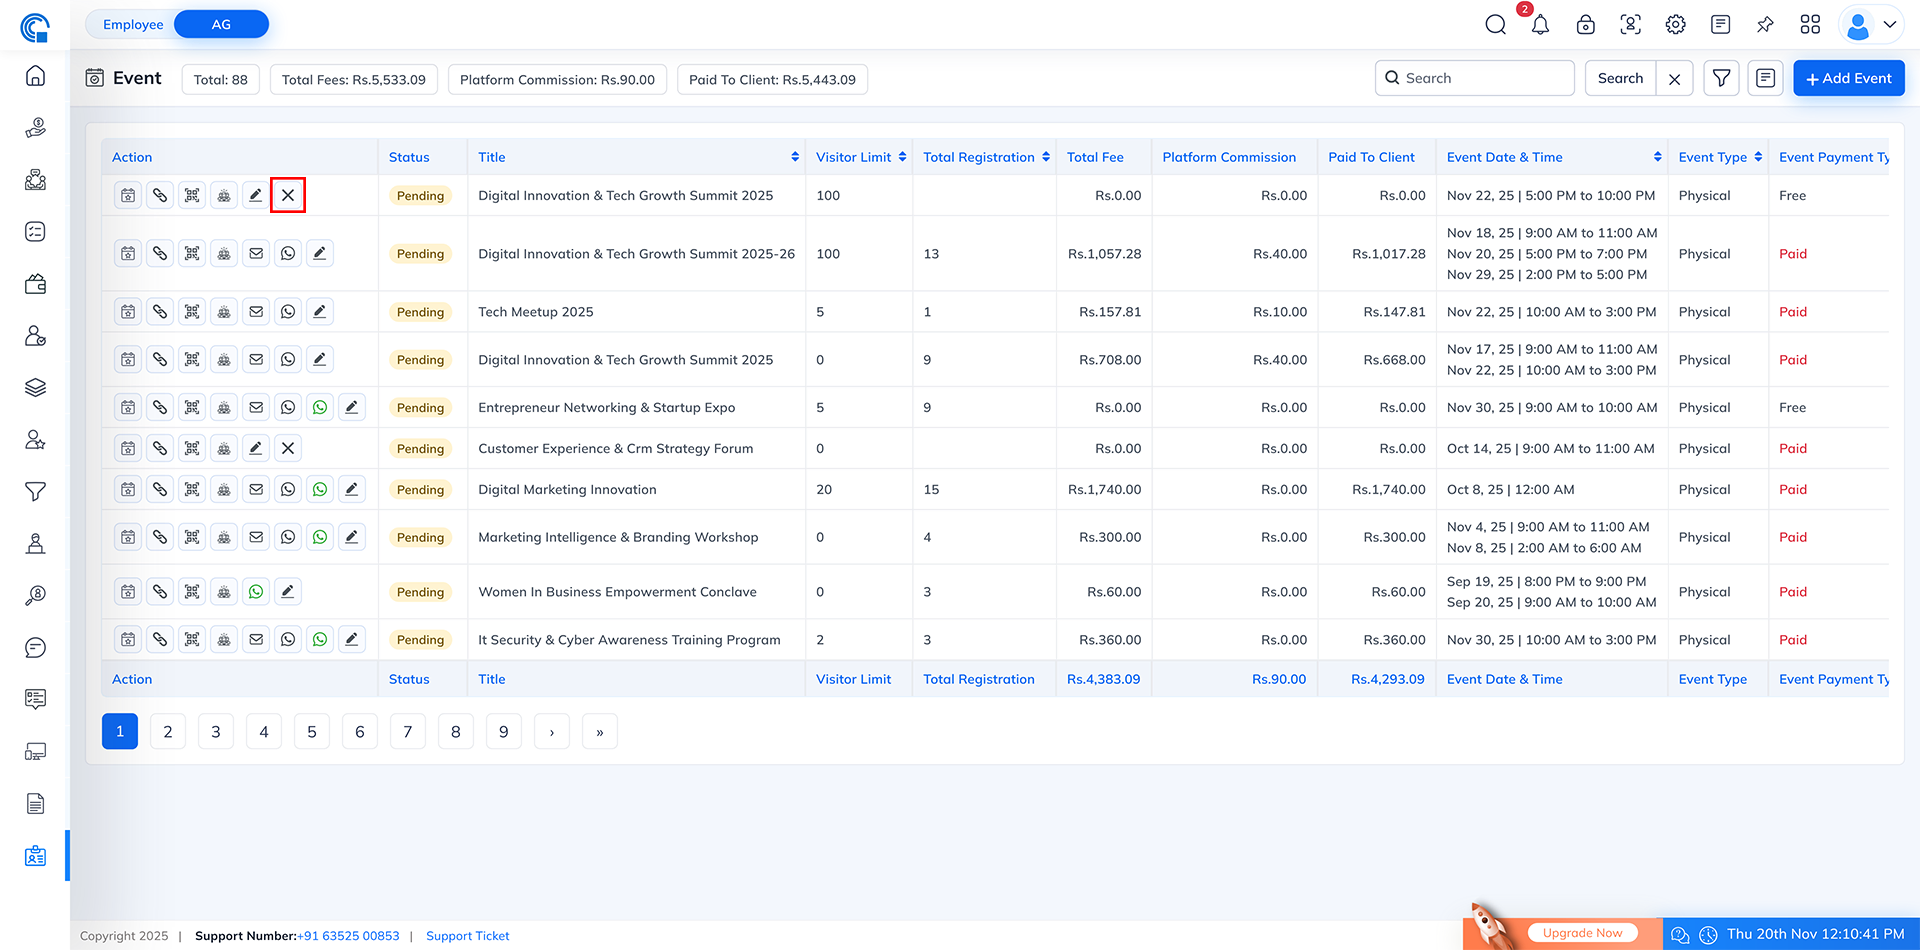This screenshot has height=950, width=1920.
Task: Click the Add Event button
Action: click(1848, 78)
